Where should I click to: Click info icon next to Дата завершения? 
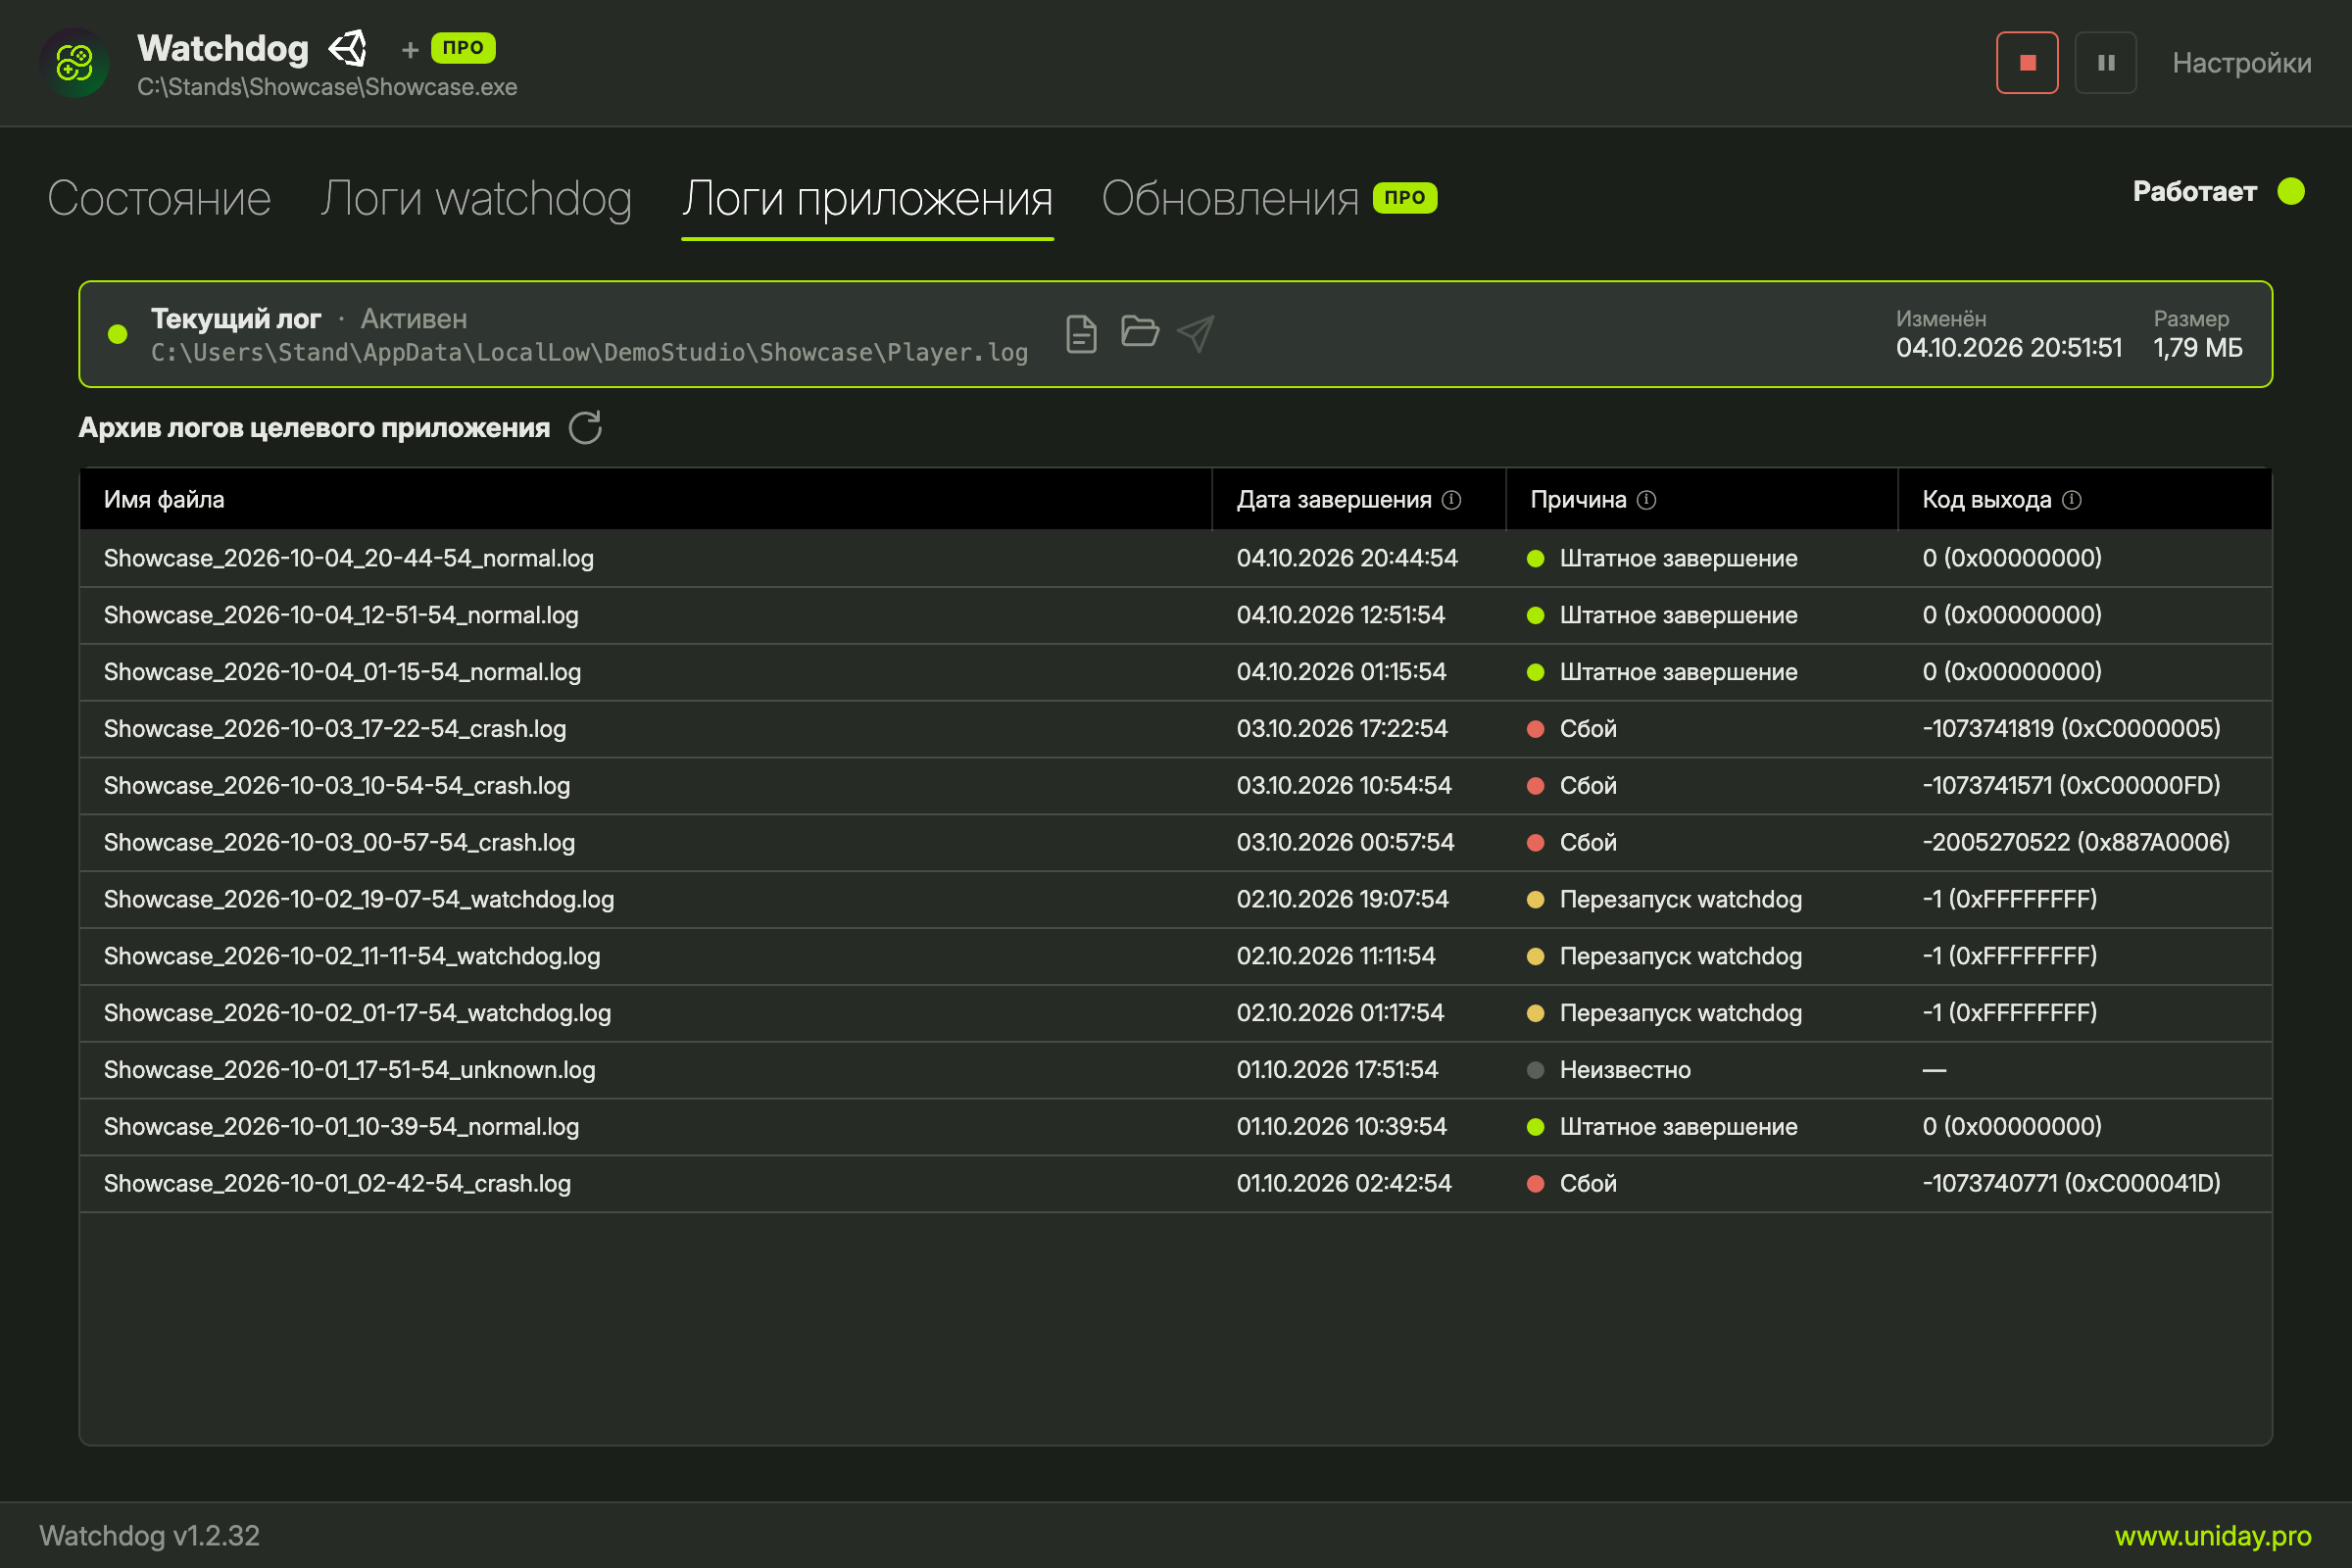click(x=1452, y=500)
